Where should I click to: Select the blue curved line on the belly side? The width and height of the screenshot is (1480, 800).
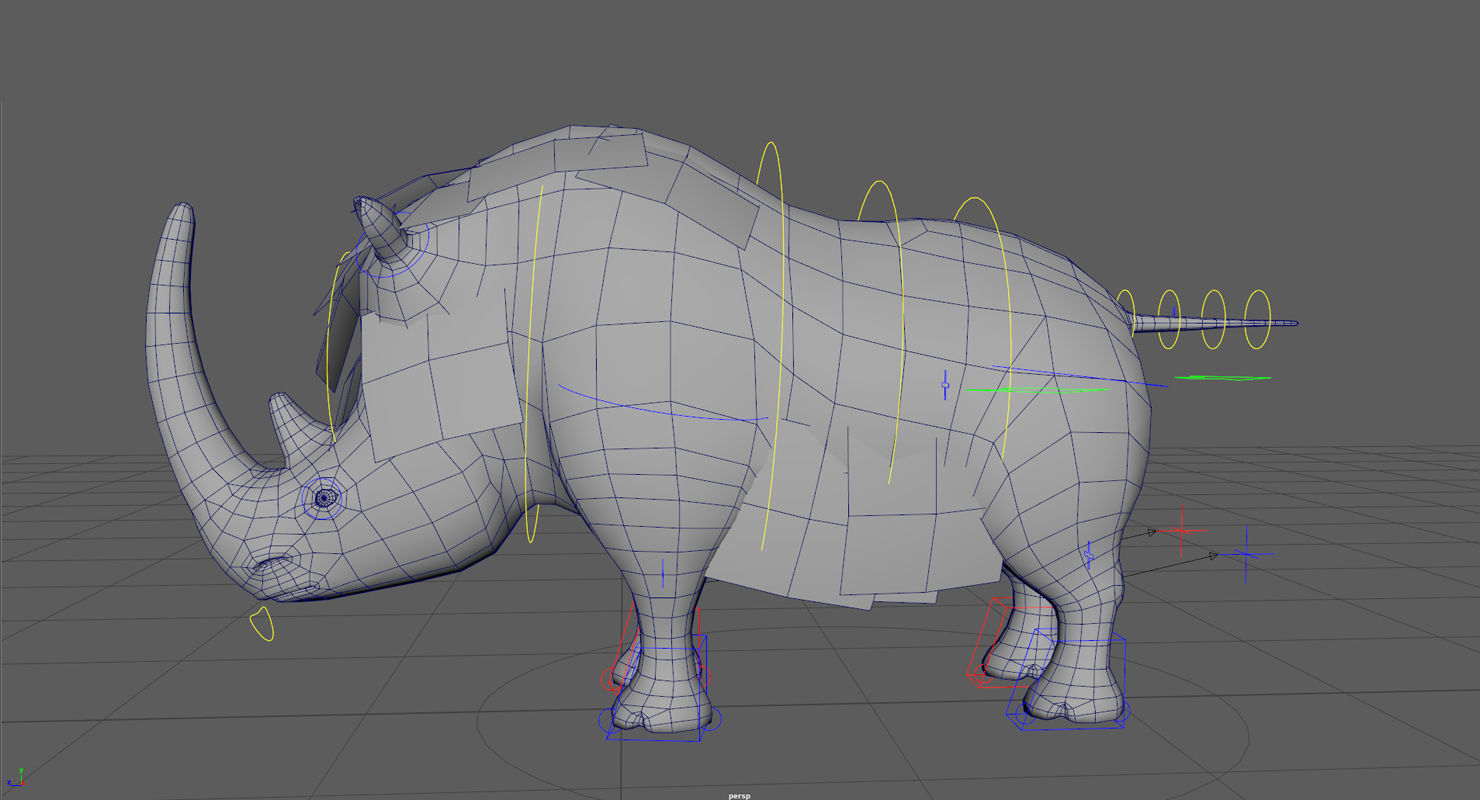tap(662, 404)
